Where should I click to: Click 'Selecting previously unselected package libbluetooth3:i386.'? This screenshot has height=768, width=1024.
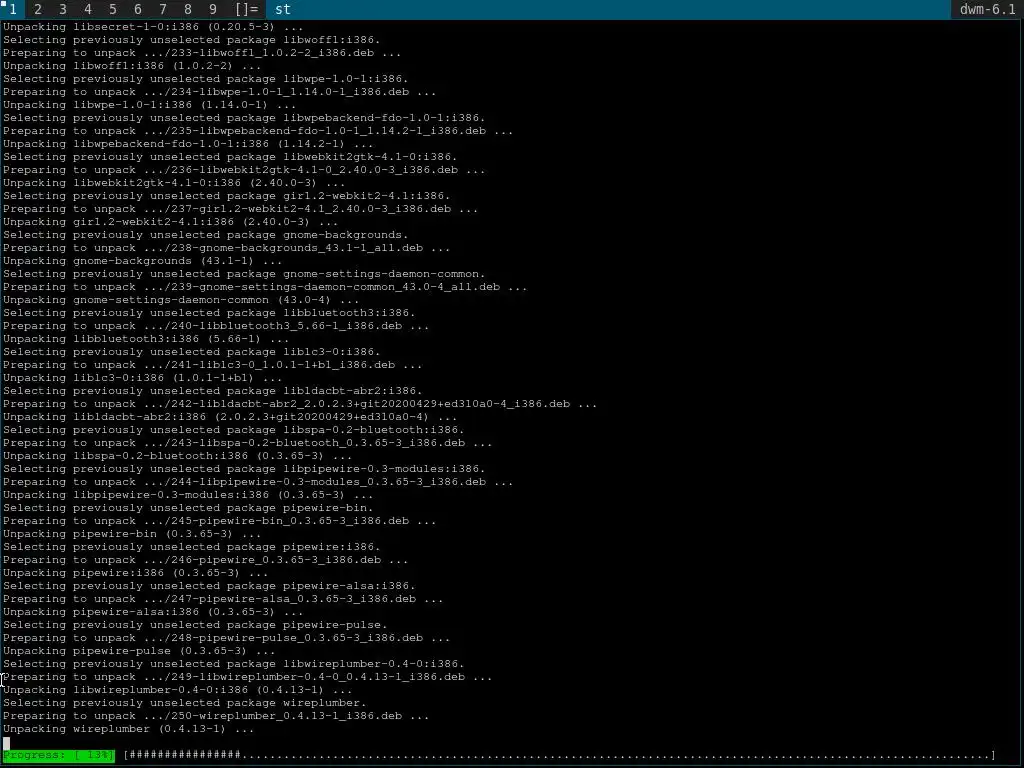click(x=209, y=313)
